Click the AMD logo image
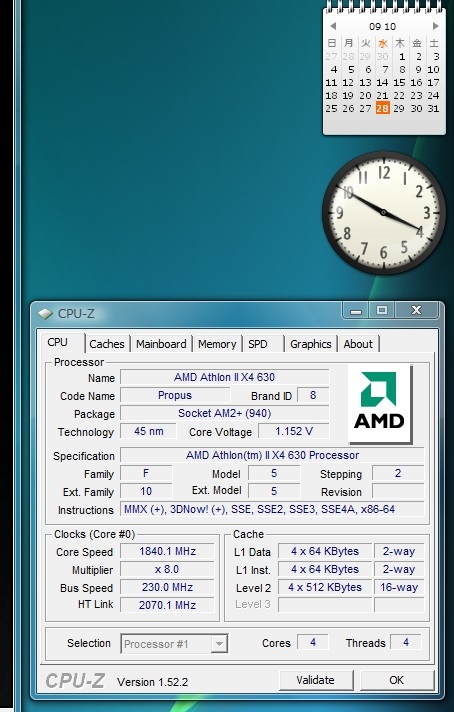 click(x=380, y=403)
